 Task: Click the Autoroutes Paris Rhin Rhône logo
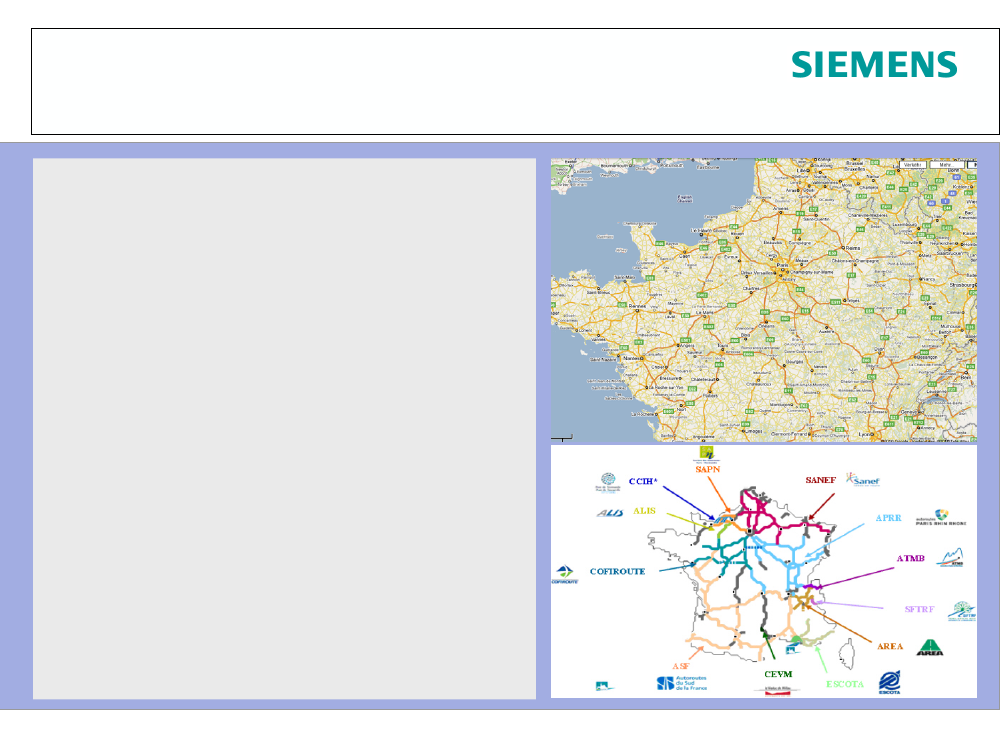point(941,517)
